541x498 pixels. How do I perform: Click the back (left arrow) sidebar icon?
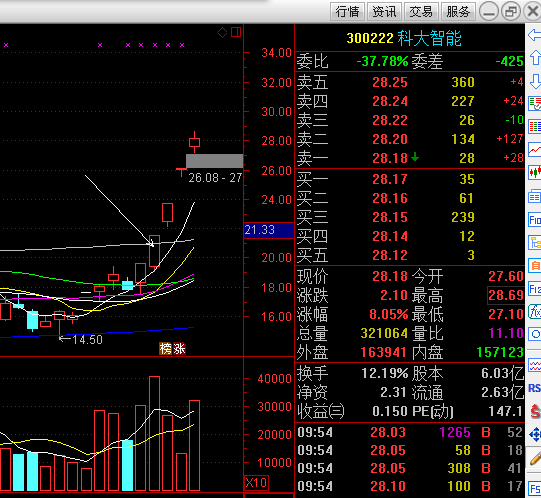[x=534, y=35]
